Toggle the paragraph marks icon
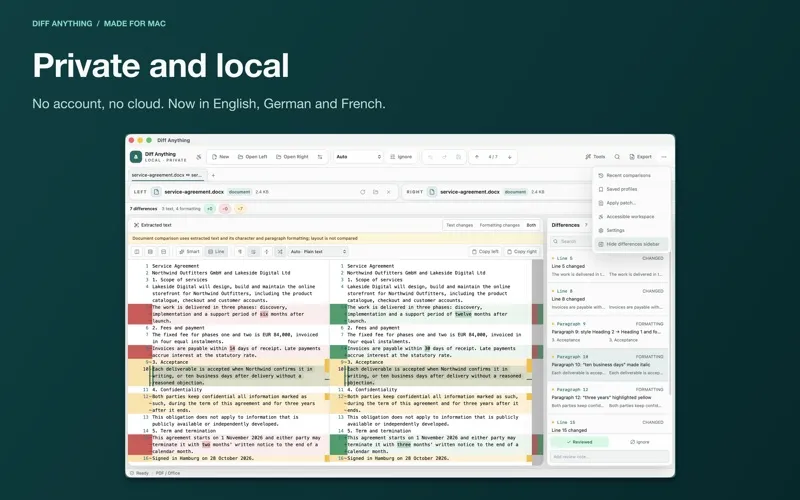This screenshot has width=800, height=500. tap(240, 252)
